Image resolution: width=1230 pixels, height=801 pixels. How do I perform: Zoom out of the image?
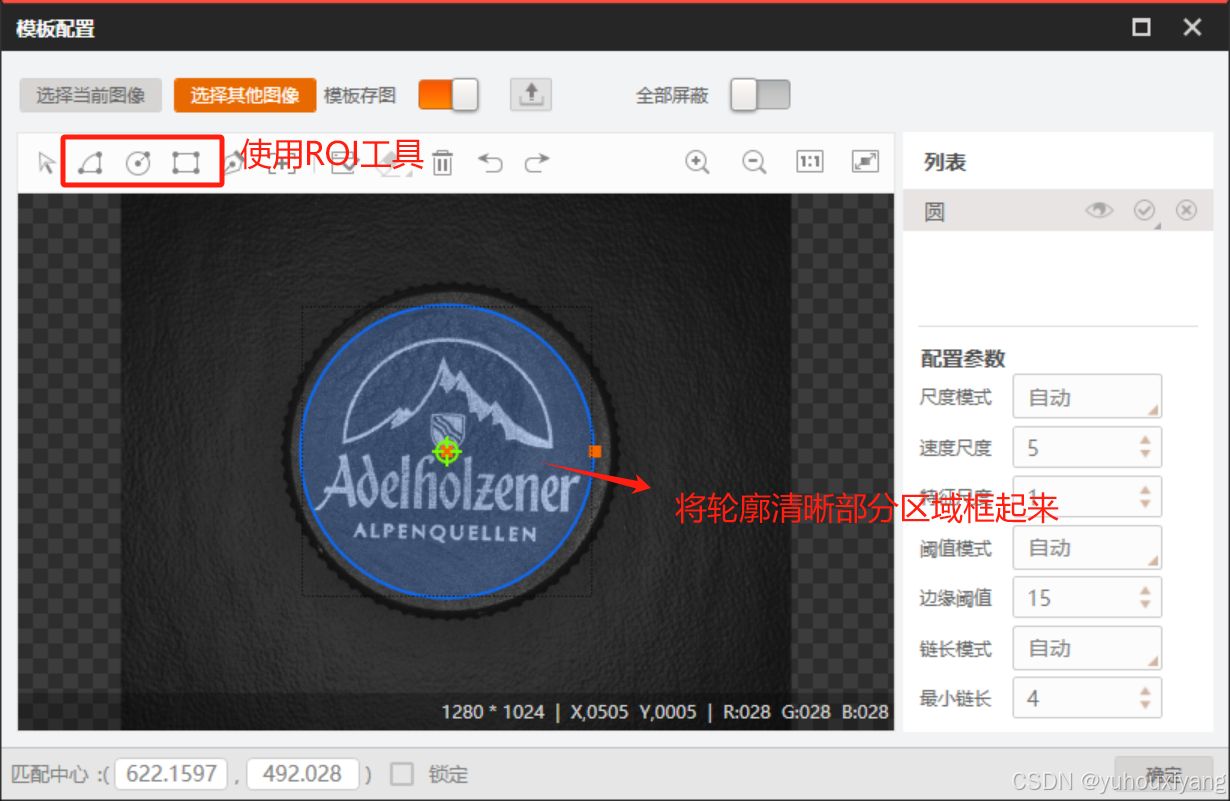[x=754, y=162]
